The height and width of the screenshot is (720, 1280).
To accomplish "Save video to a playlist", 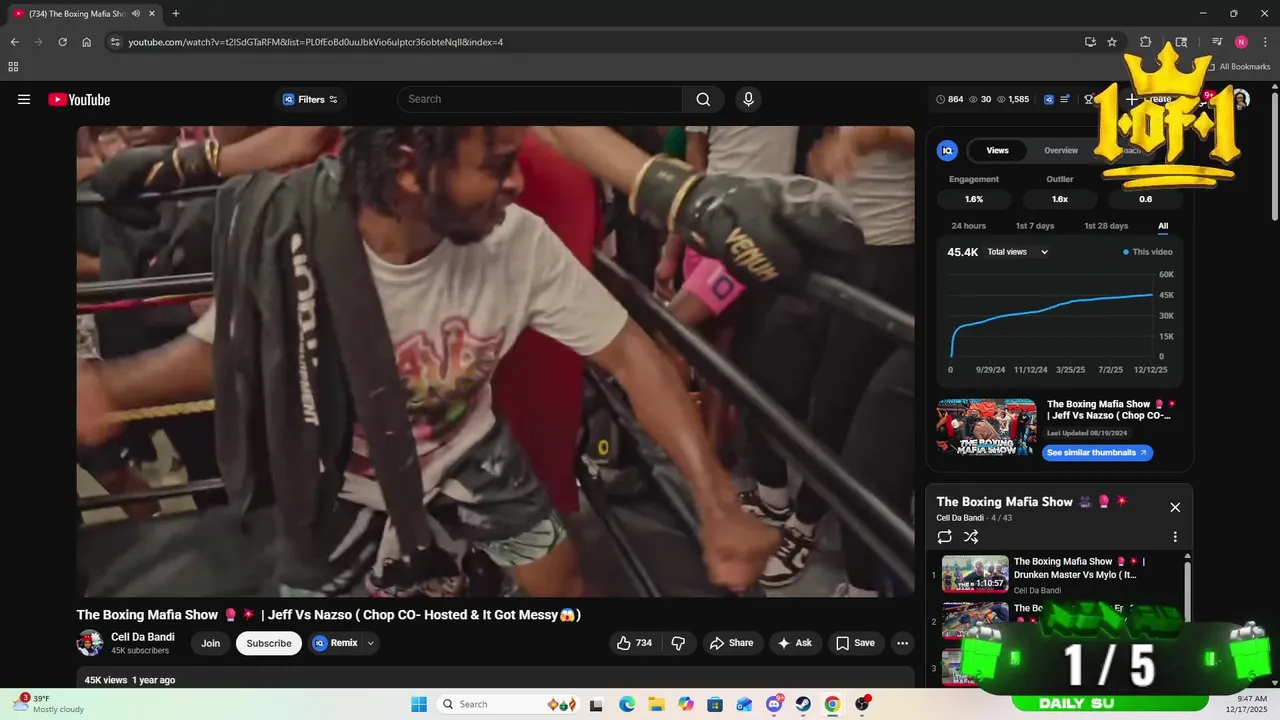I will (x=855, y=643).
